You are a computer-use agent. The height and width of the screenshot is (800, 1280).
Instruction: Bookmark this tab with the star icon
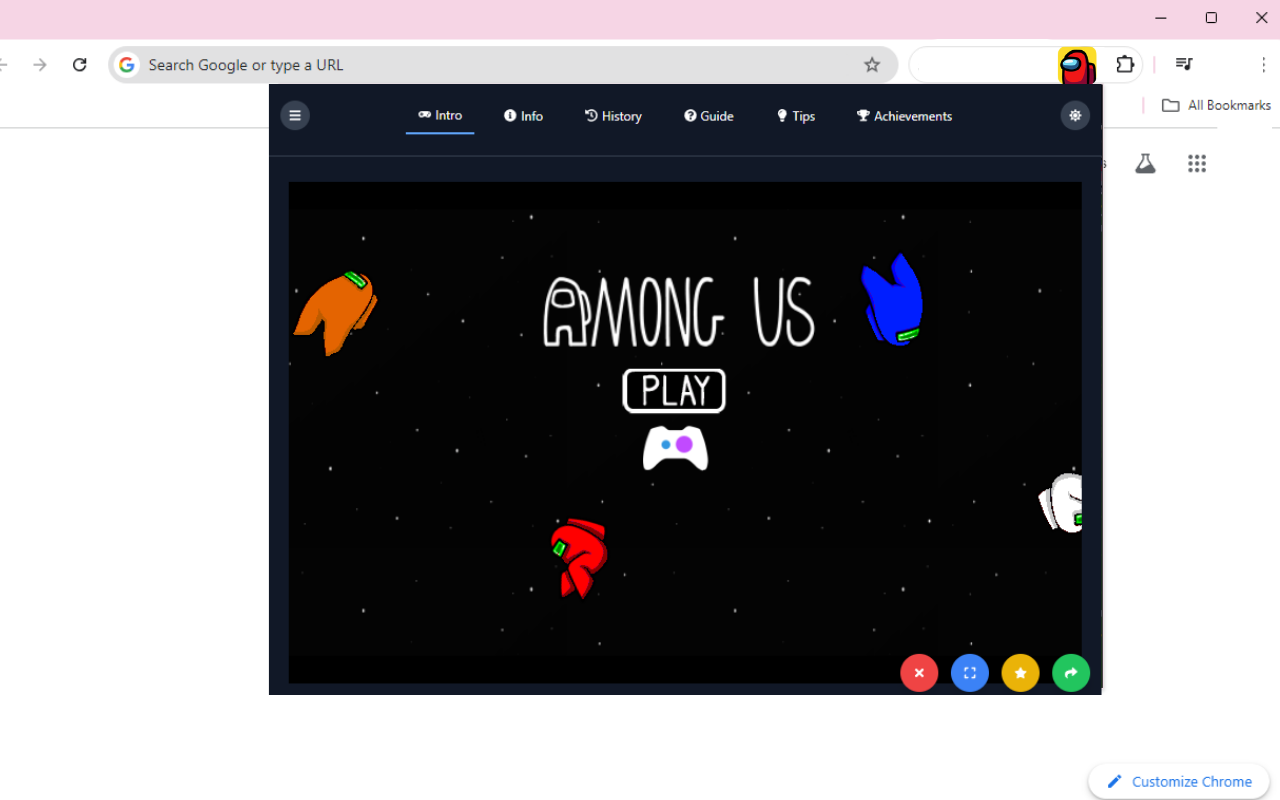pyautogui.click(x=872, y=65)
